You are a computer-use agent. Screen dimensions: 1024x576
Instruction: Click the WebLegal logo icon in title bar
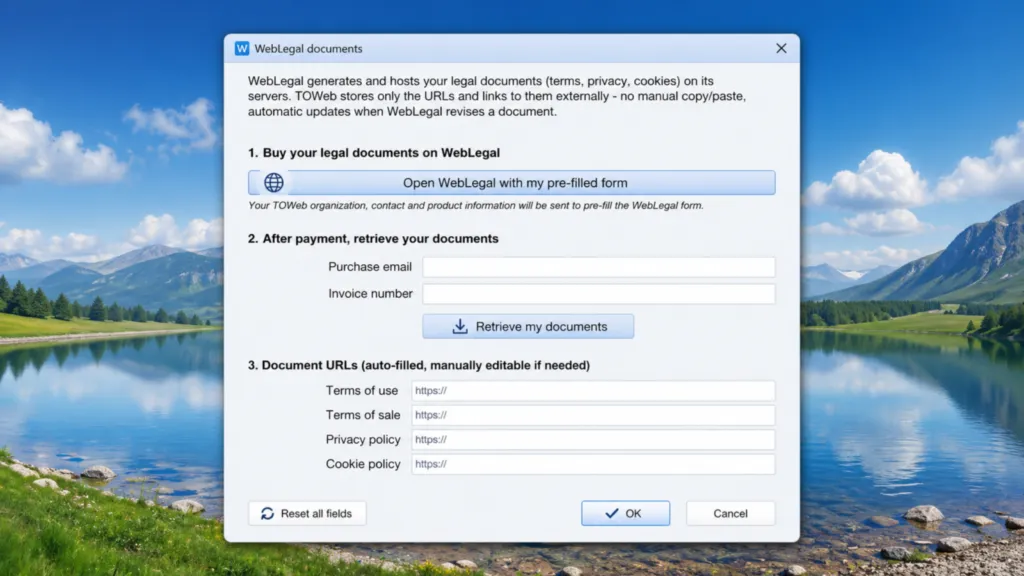(241, 47)
